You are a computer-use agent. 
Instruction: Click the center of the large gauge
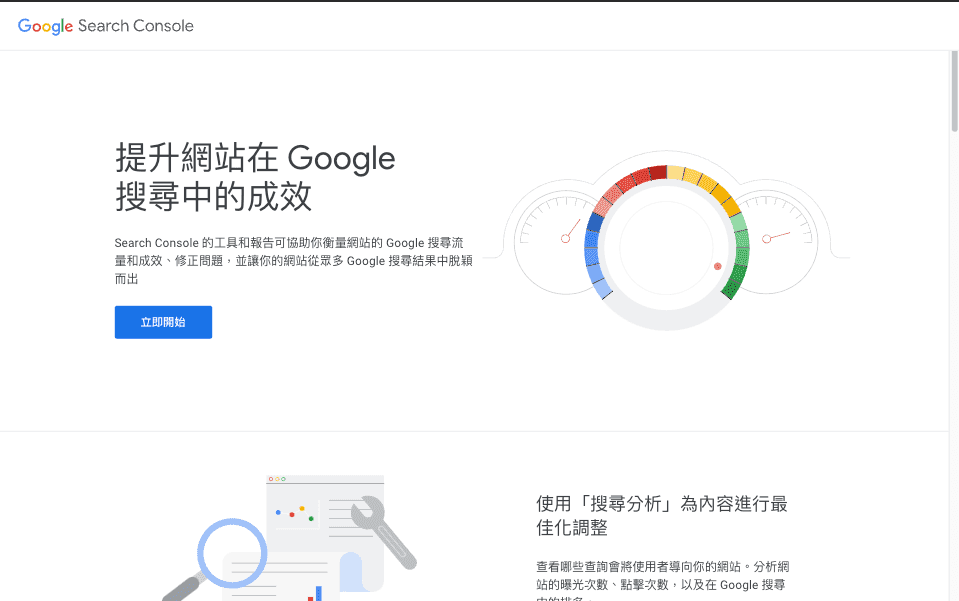(x=666, y=247)
